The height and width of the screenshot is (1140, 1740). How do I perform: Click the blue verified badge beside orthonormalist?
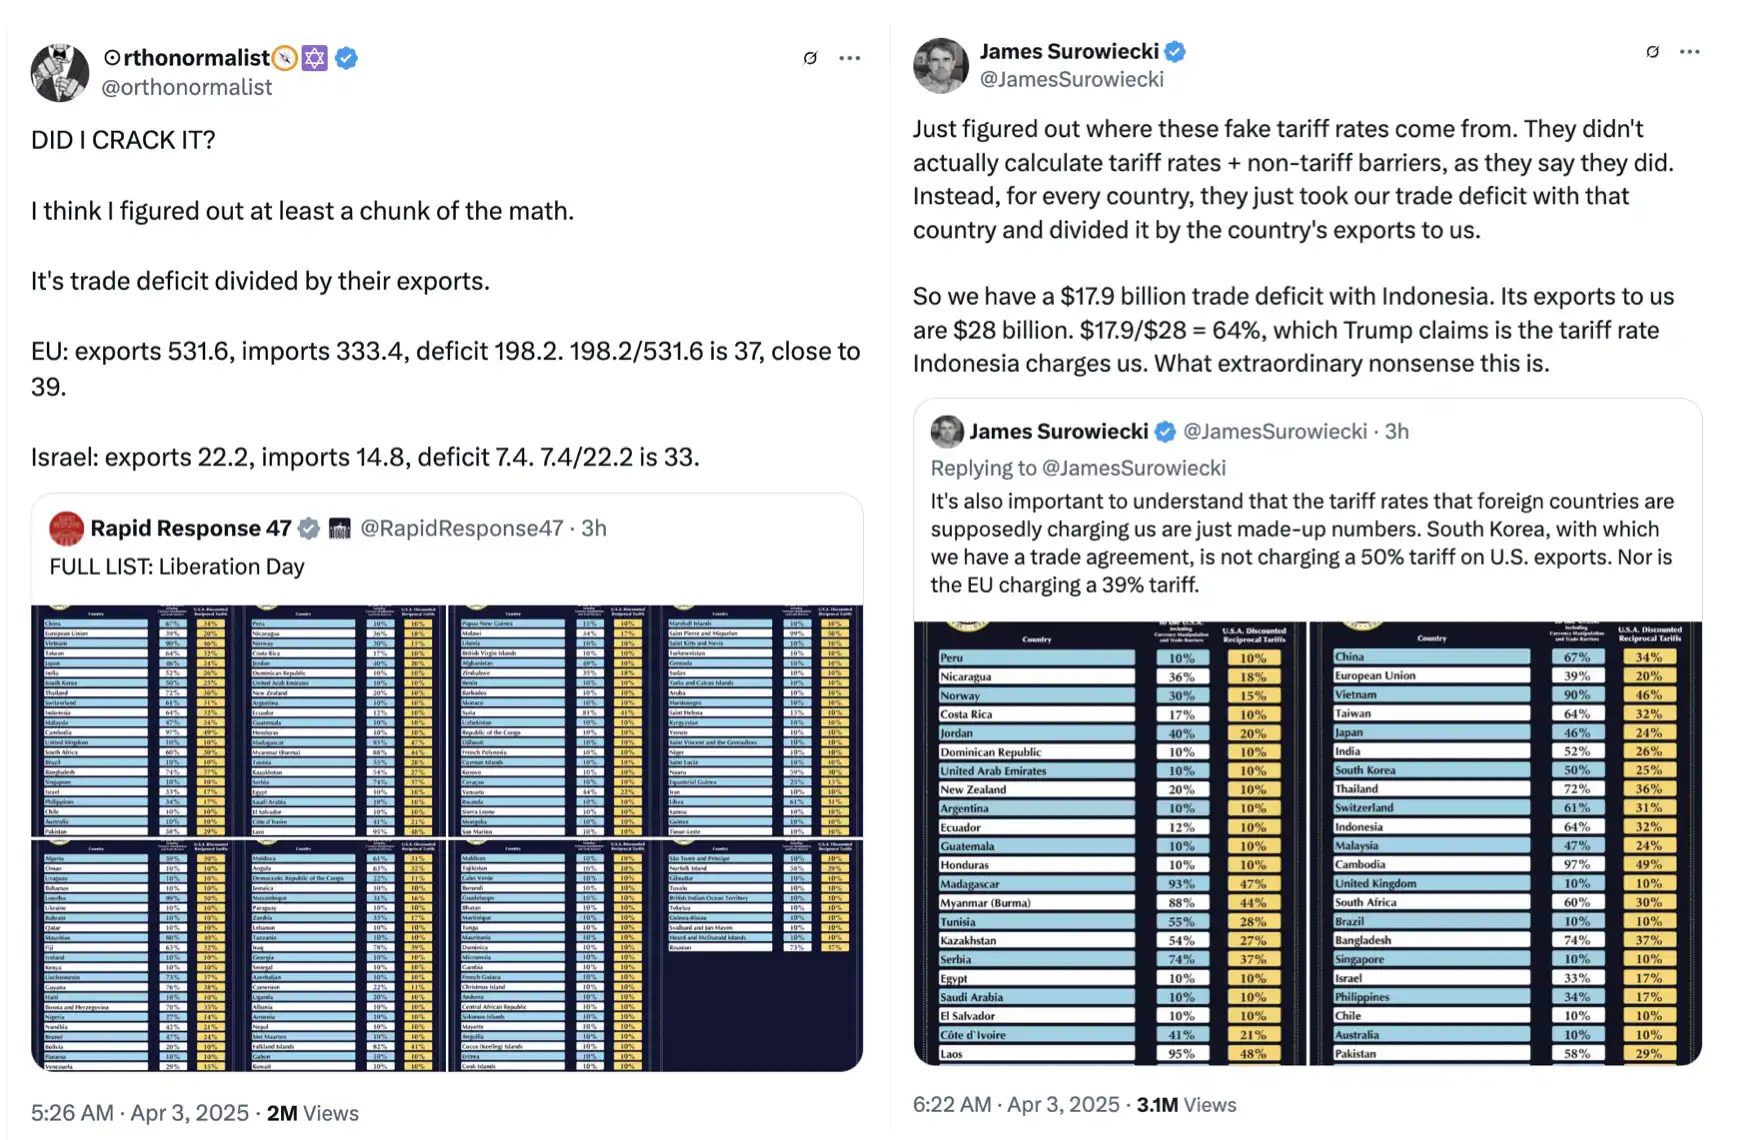pos(347,58)
